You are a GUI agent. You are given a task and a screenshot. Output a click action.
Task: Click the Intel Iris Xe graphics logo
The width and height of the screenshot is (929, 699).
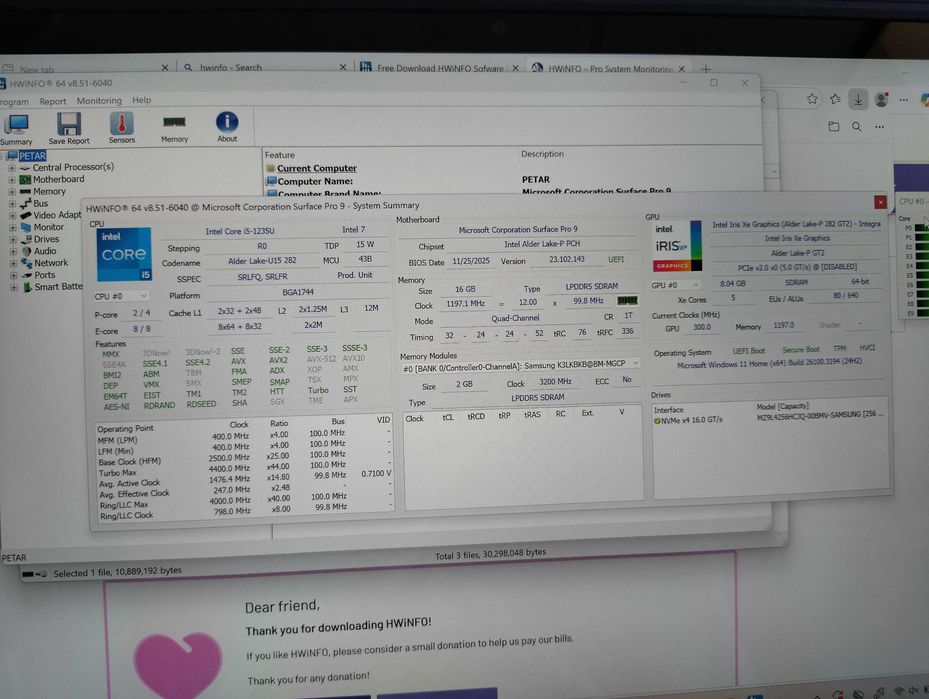pos(677,246)
